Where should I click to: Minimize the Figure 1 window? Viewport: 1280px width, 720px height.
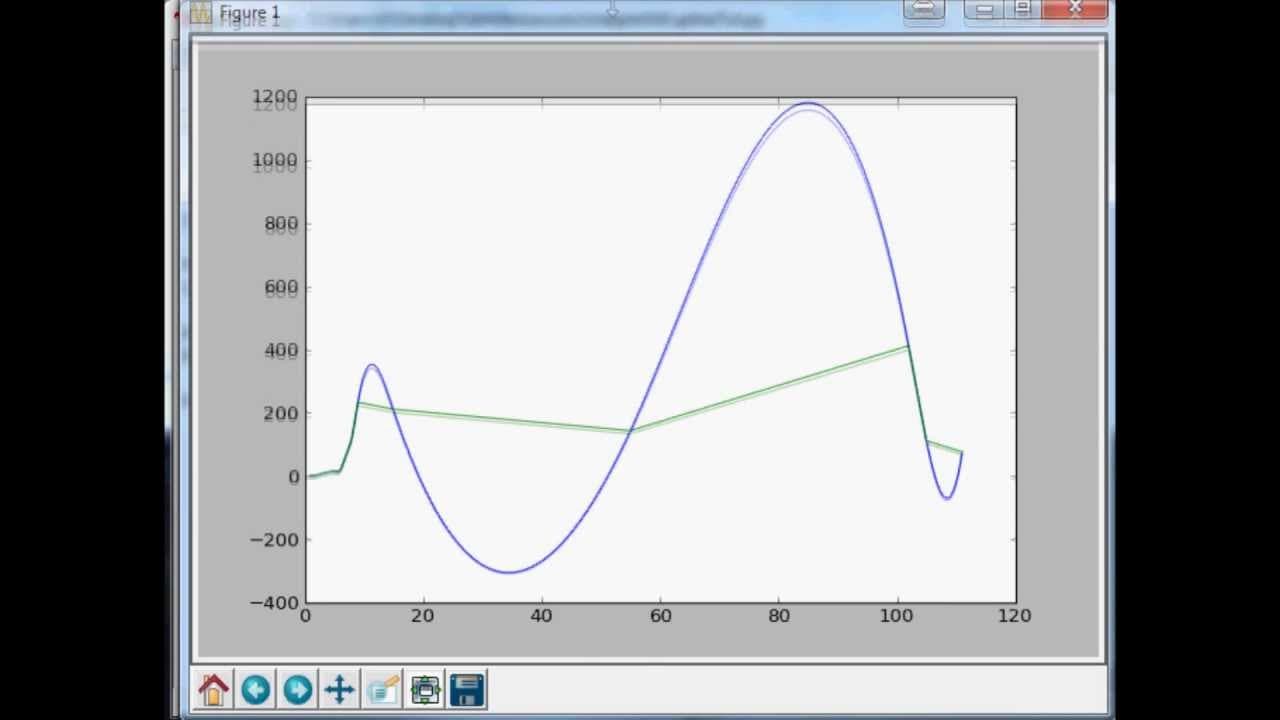pyautogui.click(x=984, y=10)
